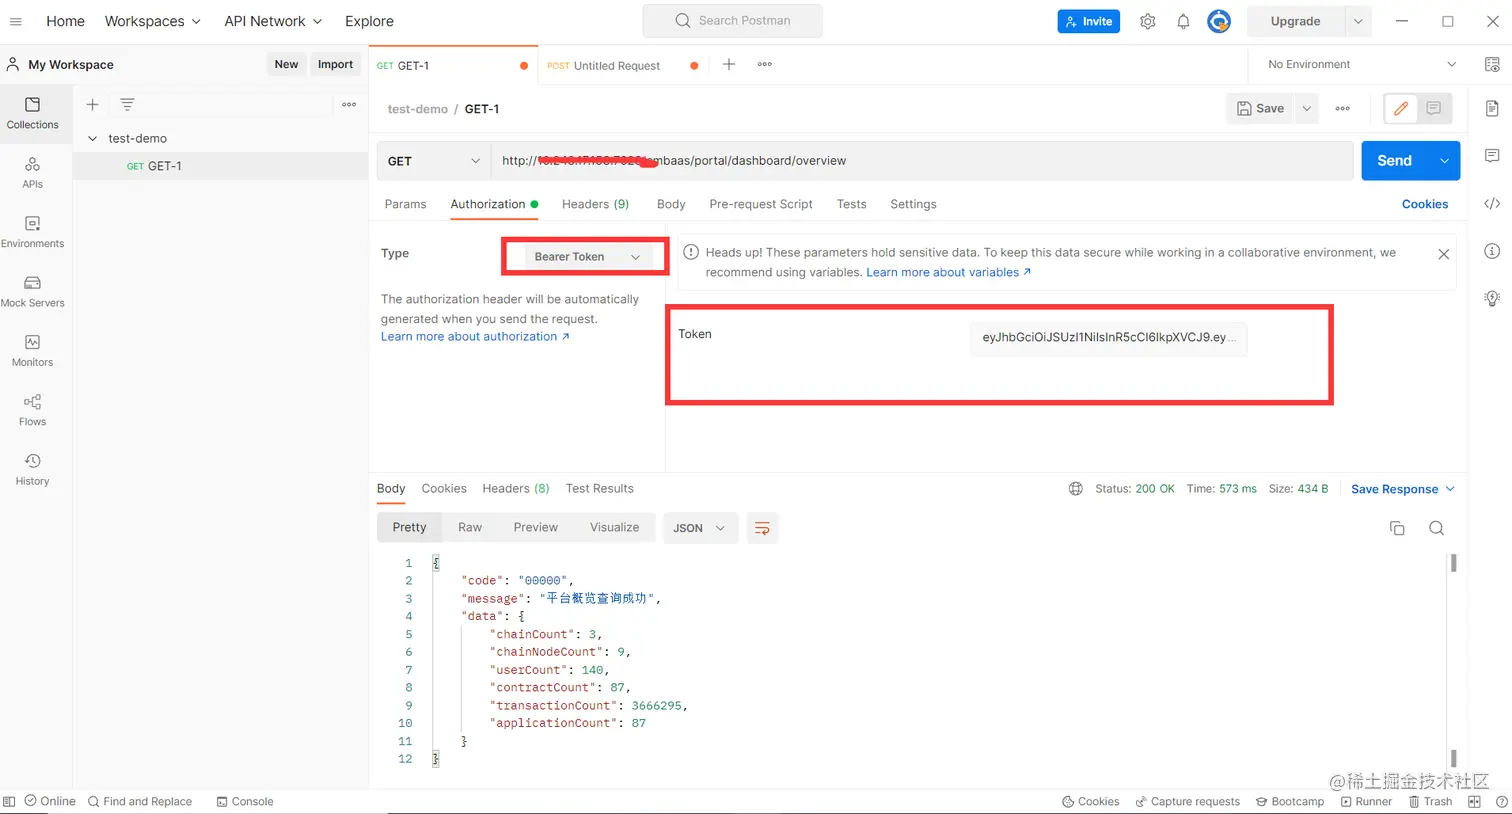Image resolution: width=1512 pixels, height=814 pixels.
Task: Open Mock Servers in the sidebar
Action: coord(33,291)
